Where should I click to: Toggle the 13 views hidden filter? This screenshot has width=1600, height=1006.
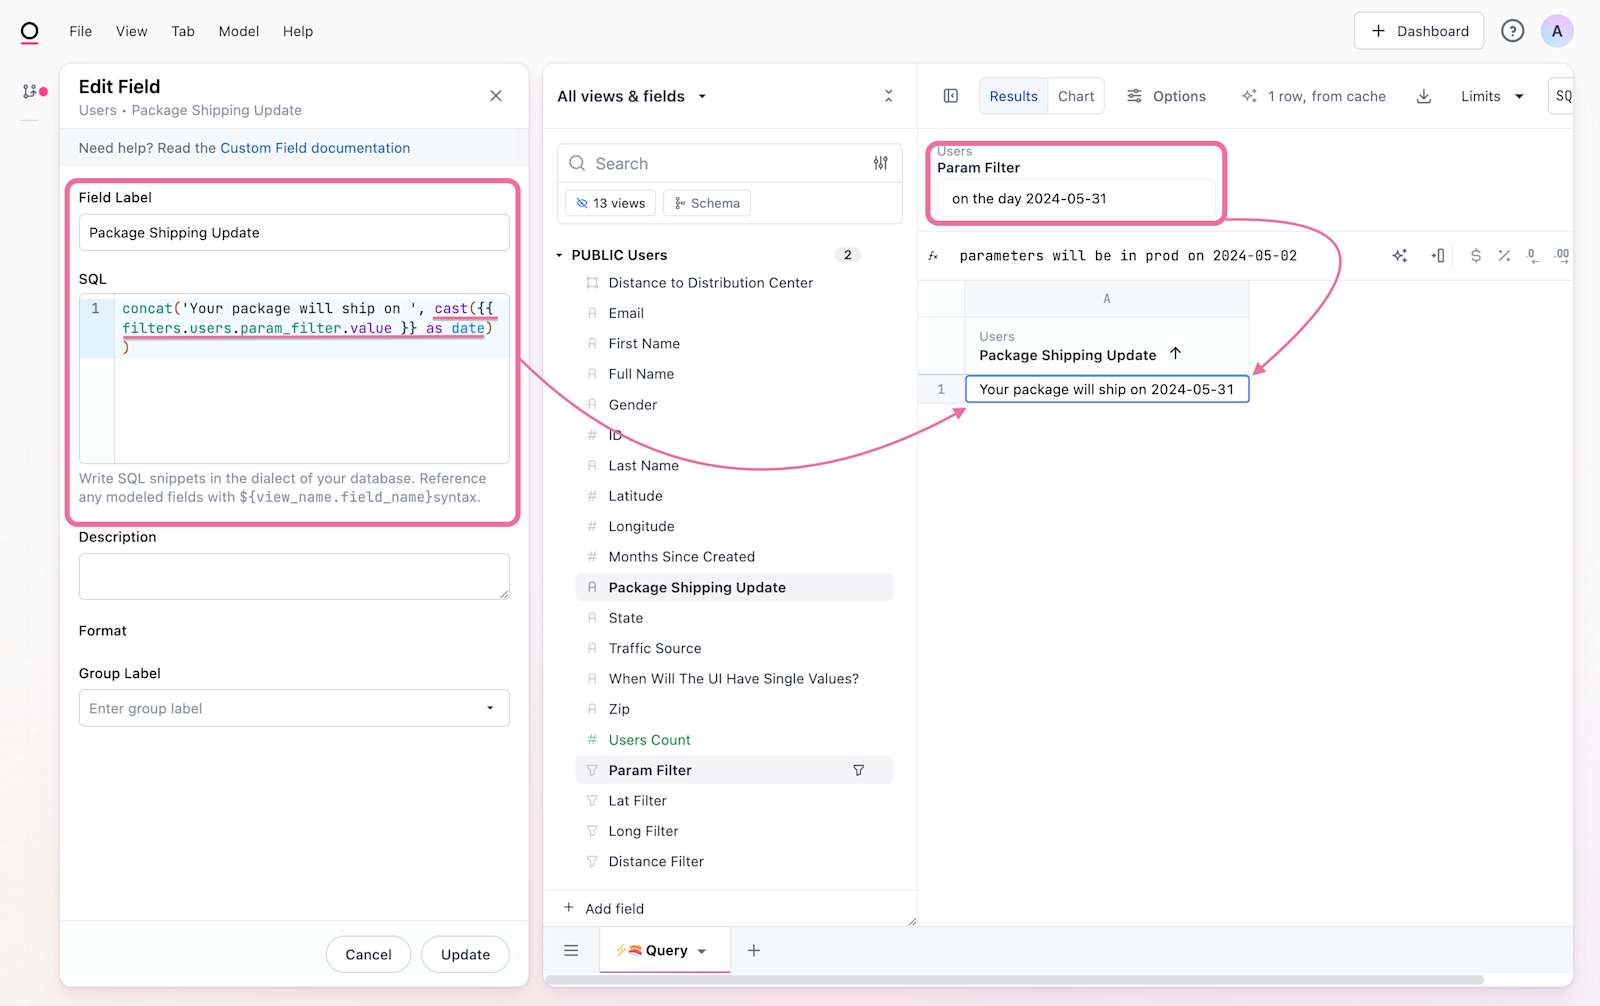[610, 203]
